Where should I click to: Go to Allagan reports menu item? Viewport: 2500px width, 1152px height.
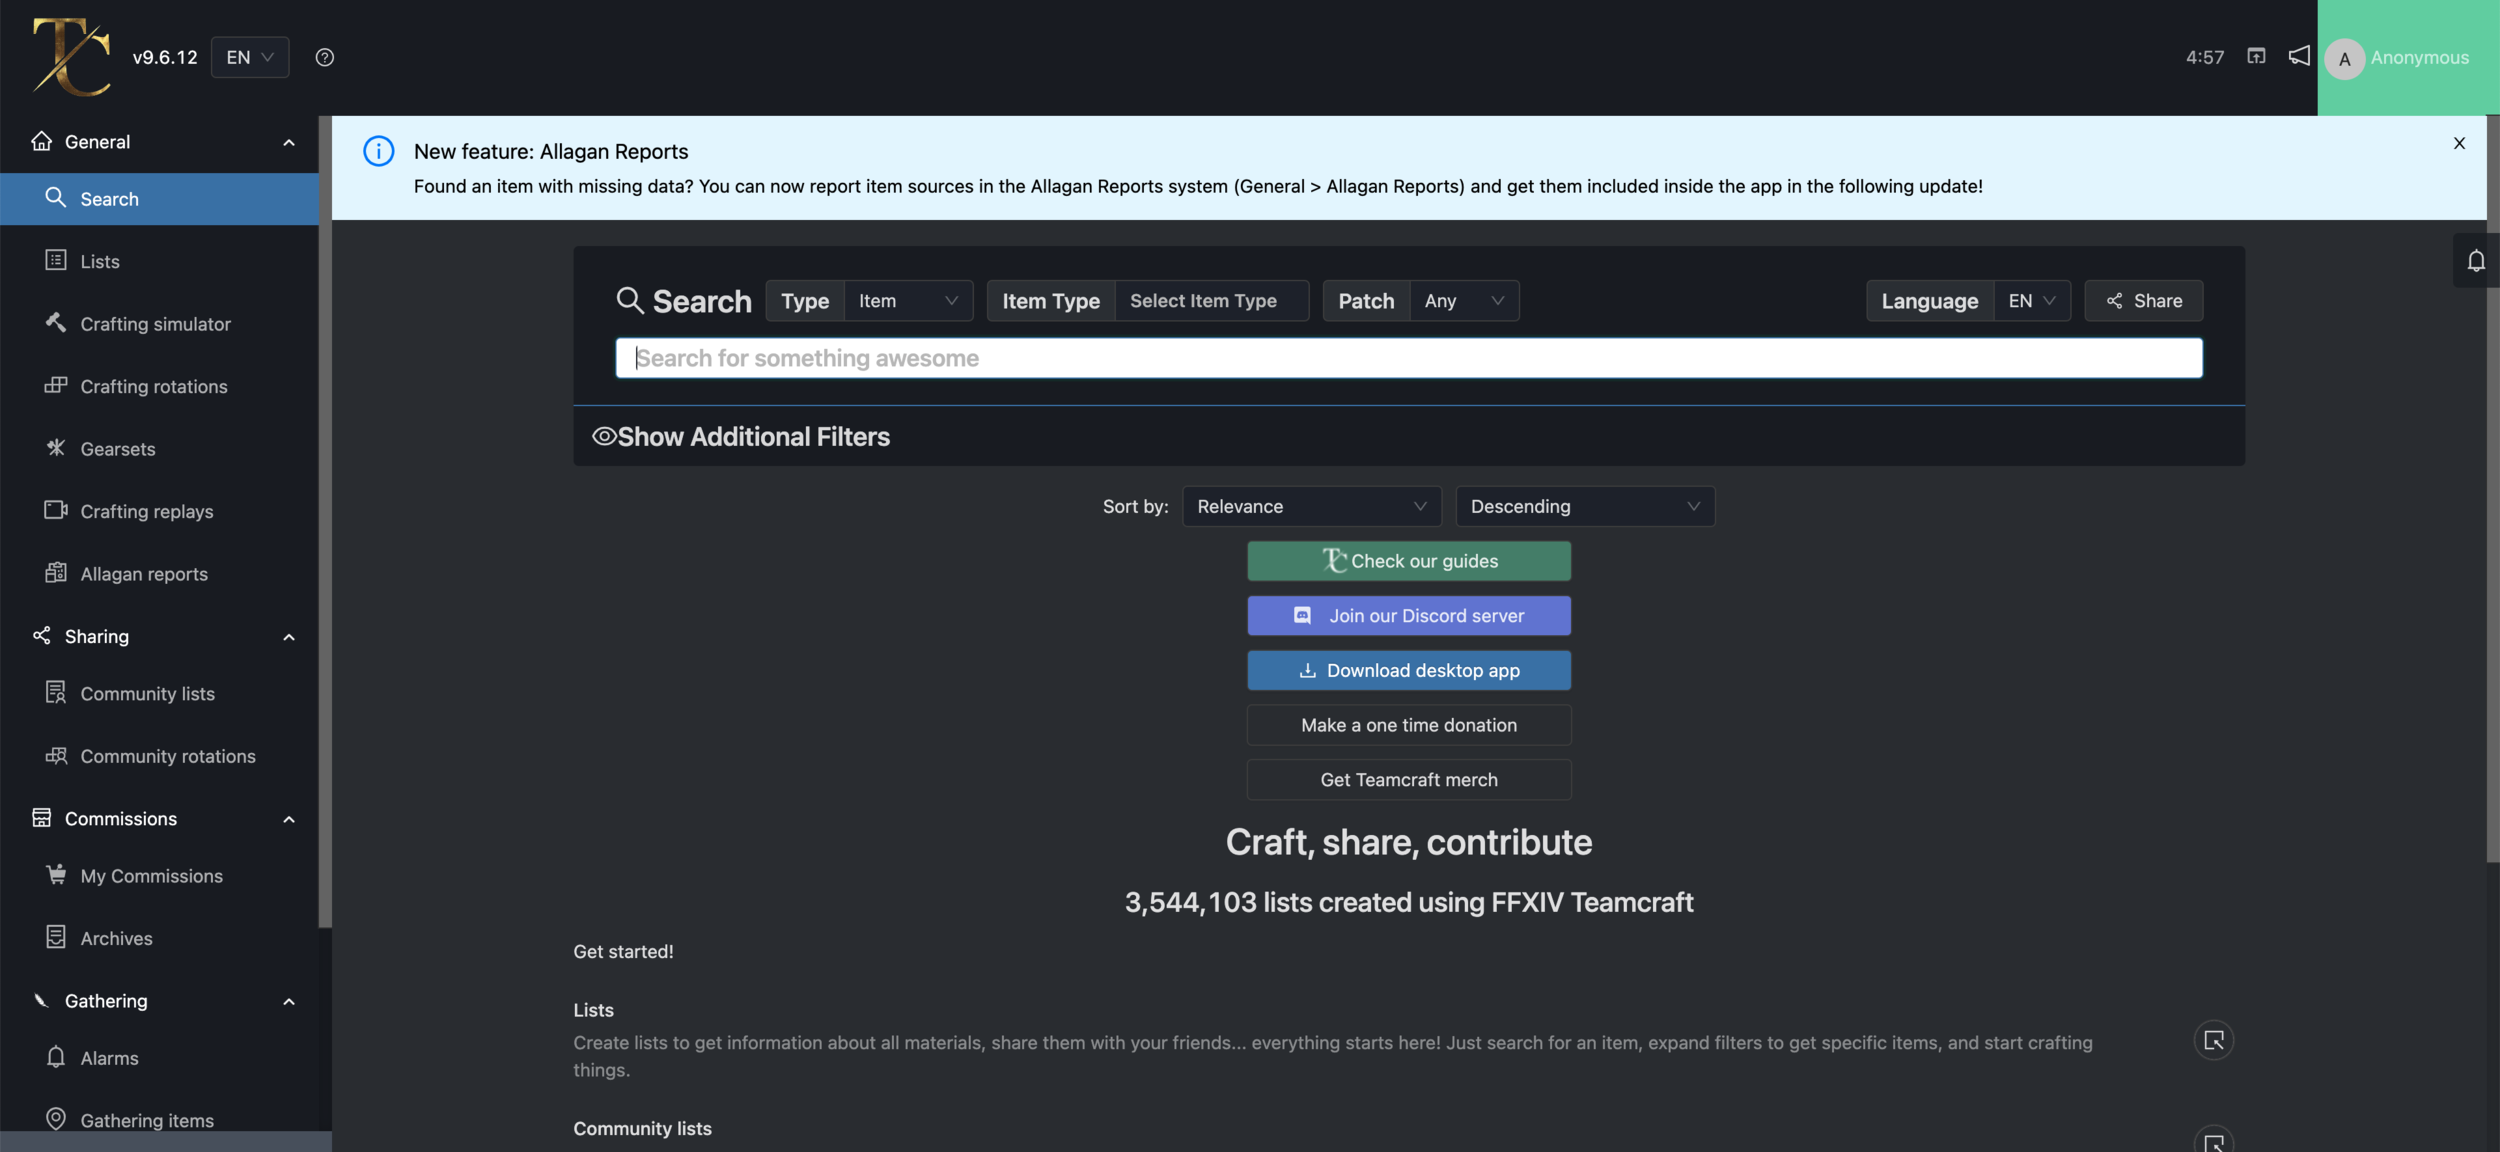tap(144, 574)
